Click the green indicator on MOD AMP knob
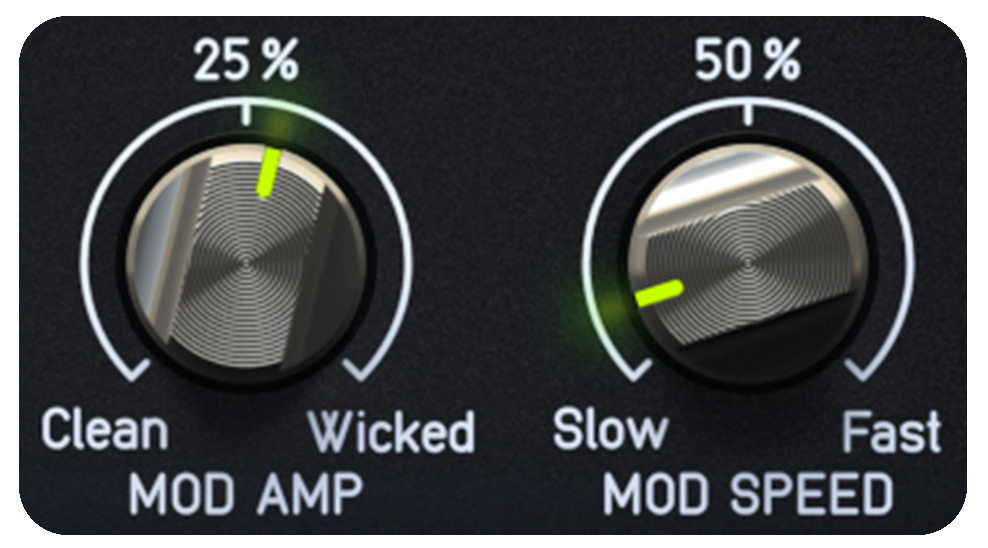The image size is (988, 548). (x=268, y=172)
